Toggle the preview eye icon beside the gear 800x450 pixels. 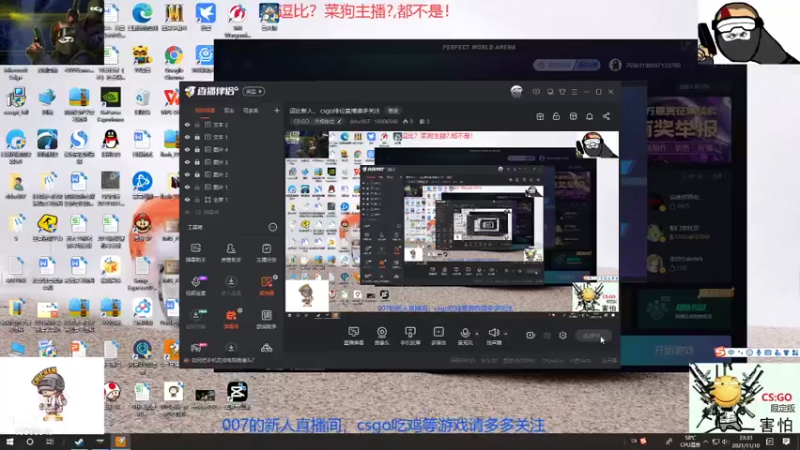tap(547, 335)
